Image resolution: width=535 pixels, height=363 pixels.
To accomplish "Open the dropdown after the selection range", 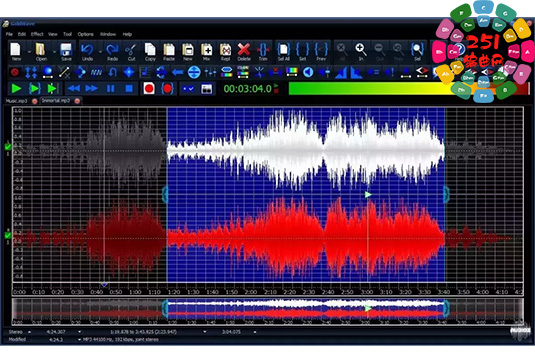I will pyautogui.click(x=205, y=332).
